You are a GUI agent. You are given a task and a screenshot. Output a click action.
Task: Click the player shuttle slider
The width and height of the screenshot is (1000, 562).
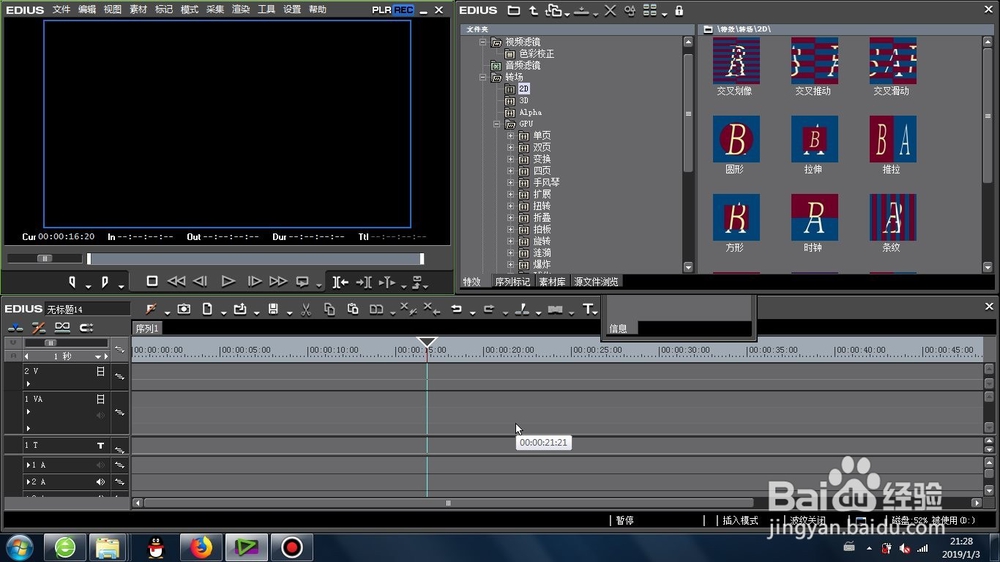45,258
